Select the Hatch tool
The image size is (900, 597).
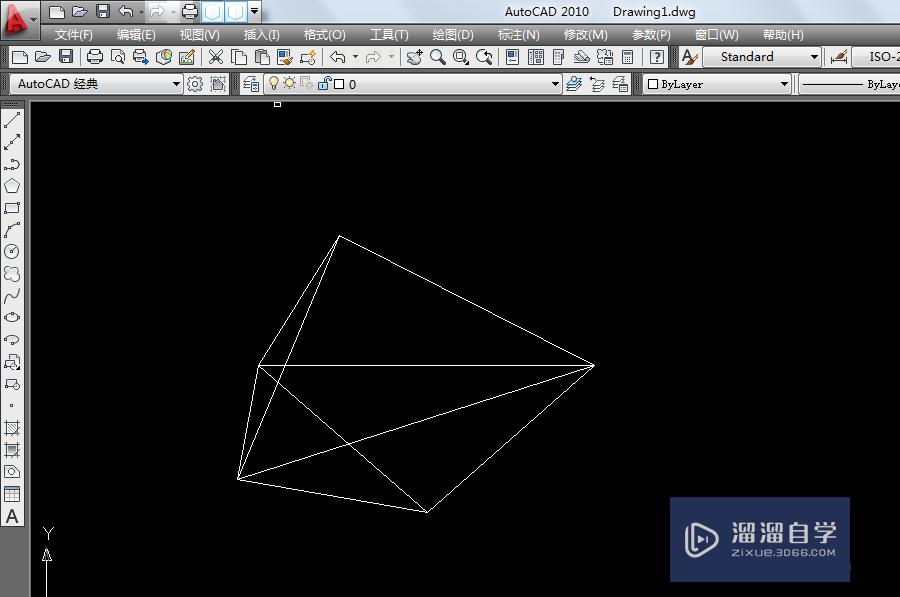(x=12, y=428)
